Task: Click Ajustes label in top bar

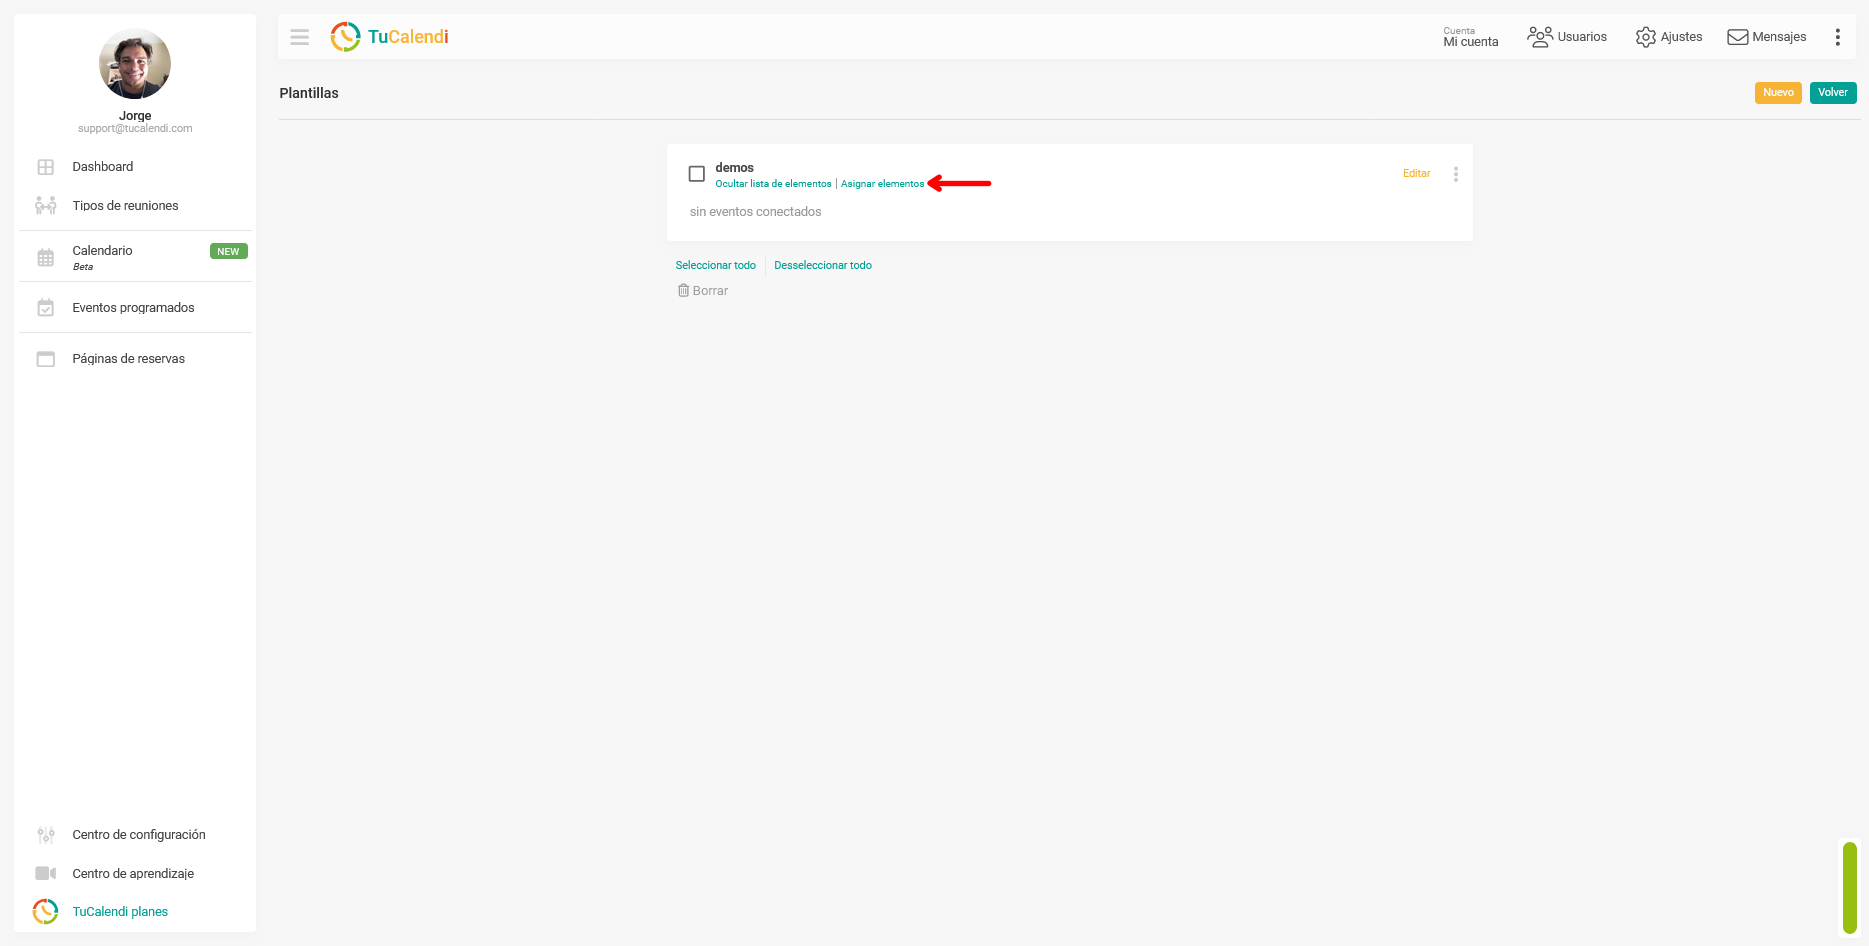Action: click(x=1681, y=37)
